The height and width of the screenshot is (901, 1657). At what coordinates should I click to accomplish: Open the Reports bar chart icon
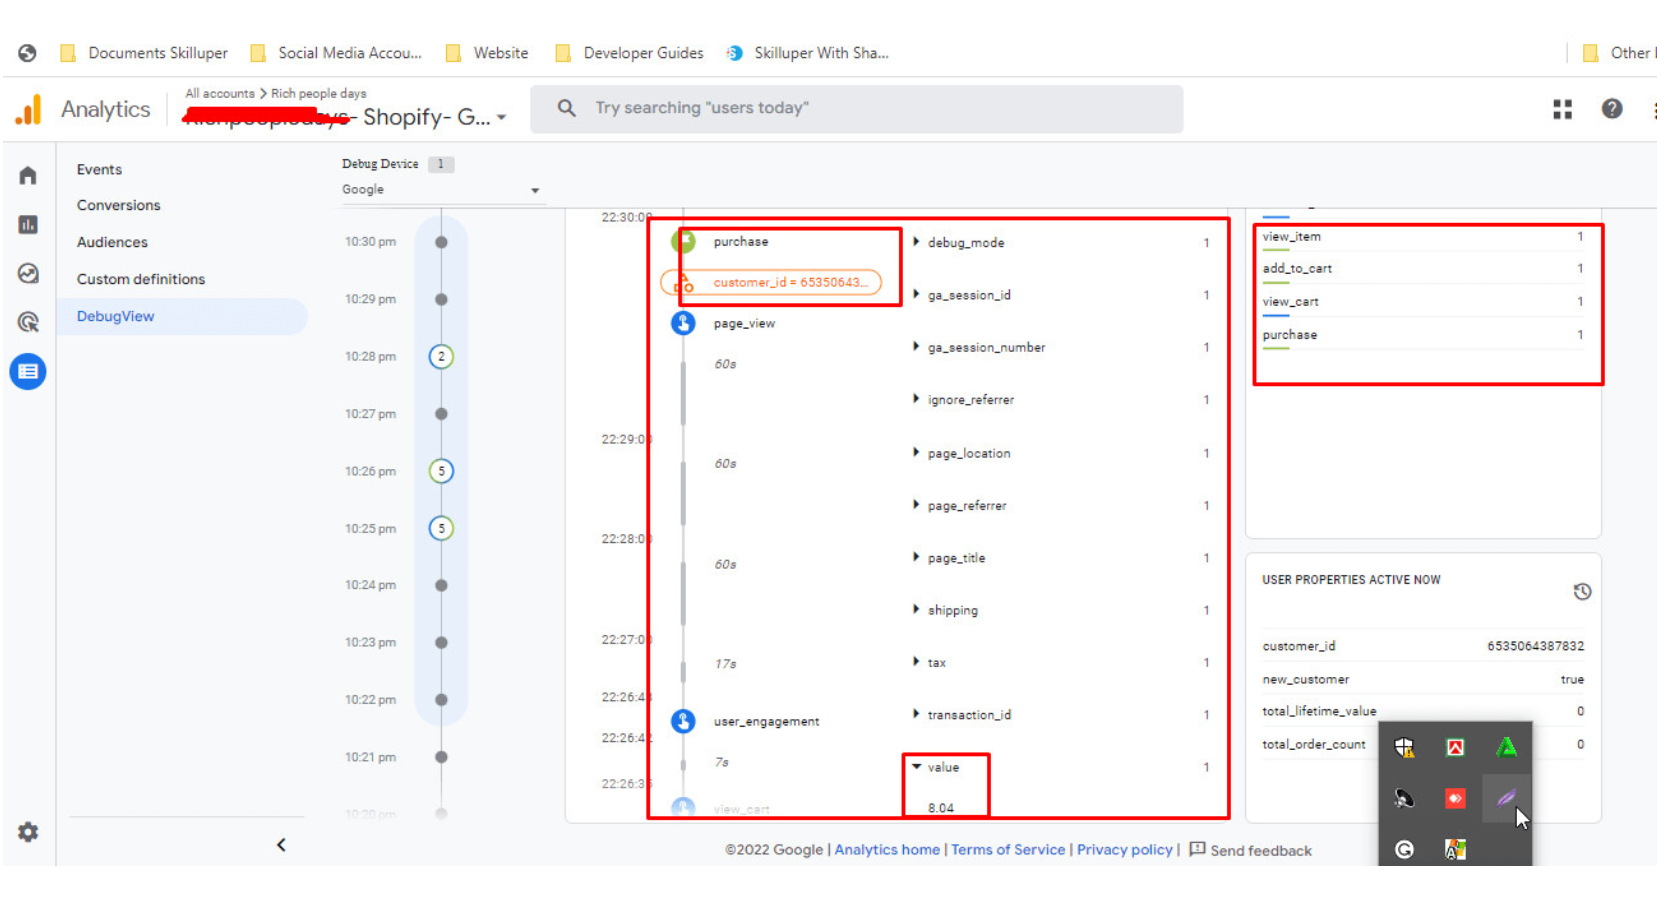28,225
